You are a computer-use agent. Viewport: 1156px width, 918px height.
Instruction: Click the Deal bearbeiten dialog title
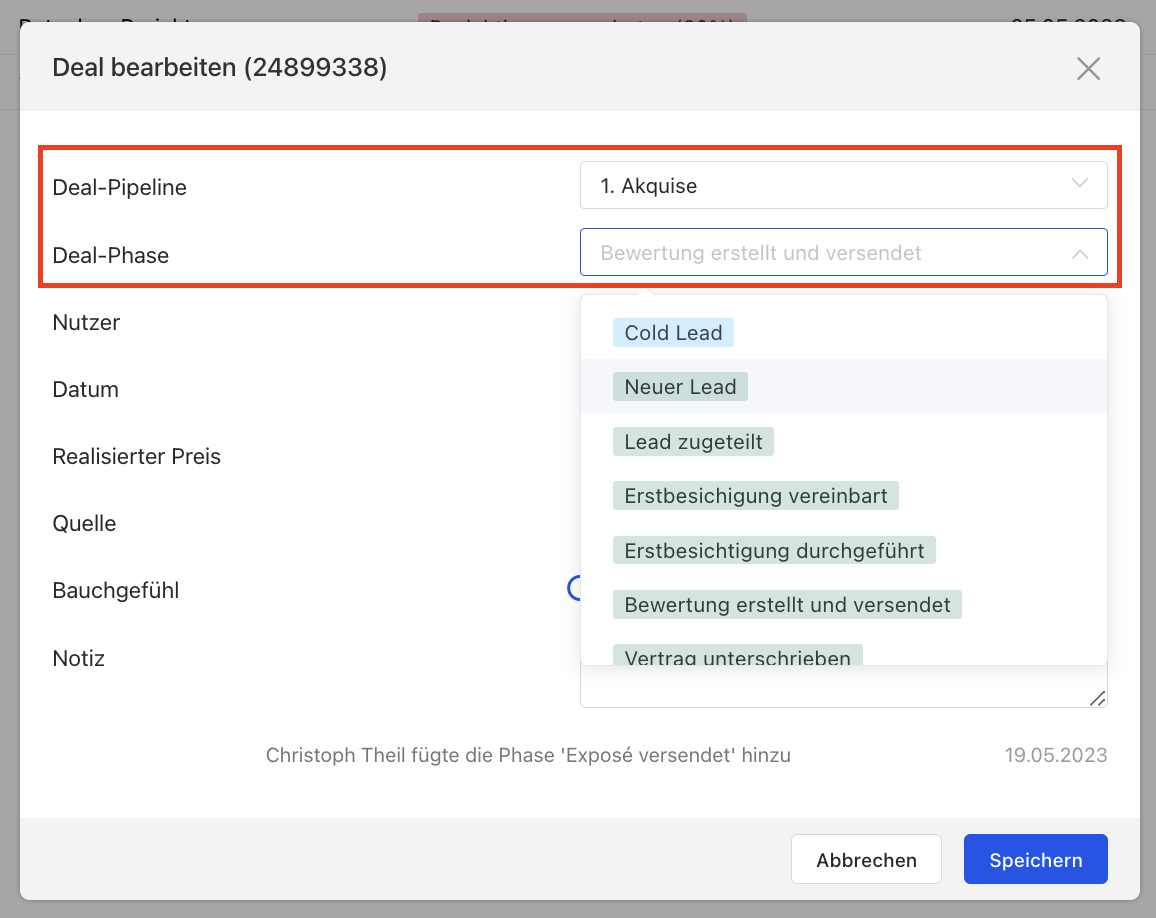coord(219,67)
